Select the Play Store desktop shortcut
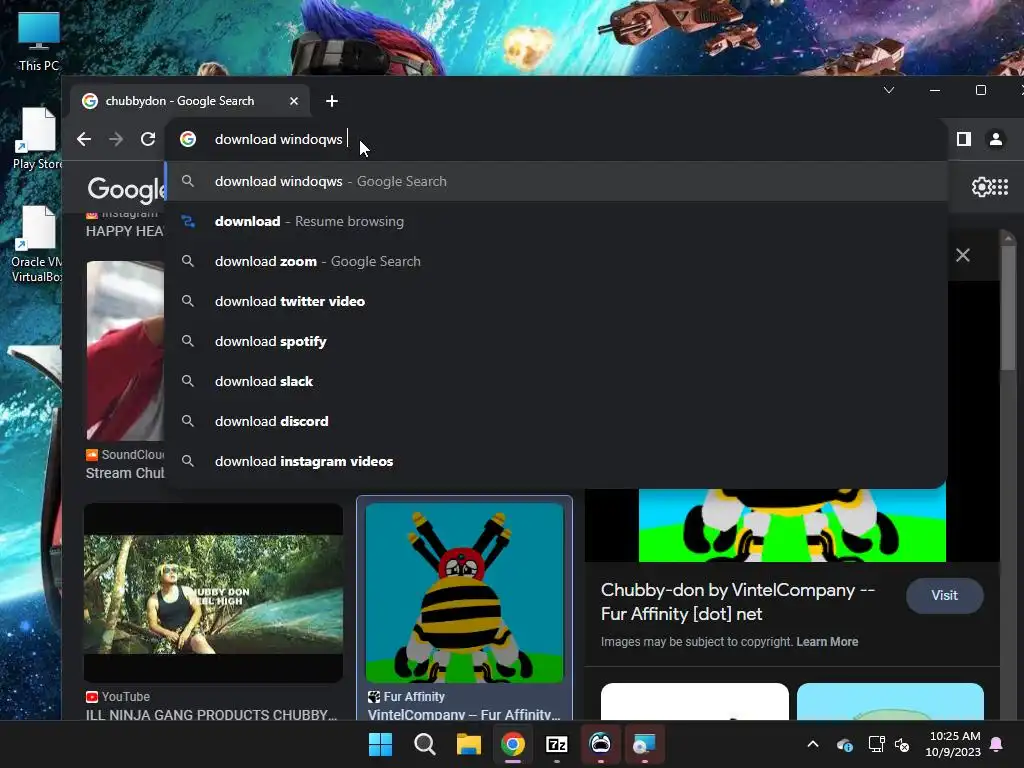 [x=37, y=138]
